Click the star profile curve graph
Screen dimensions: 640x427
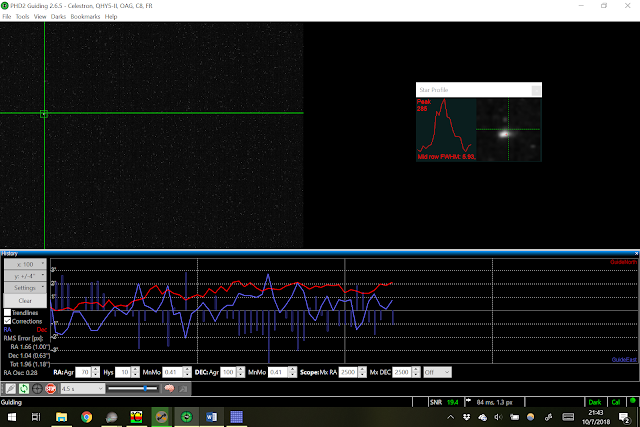coord(446,129)
